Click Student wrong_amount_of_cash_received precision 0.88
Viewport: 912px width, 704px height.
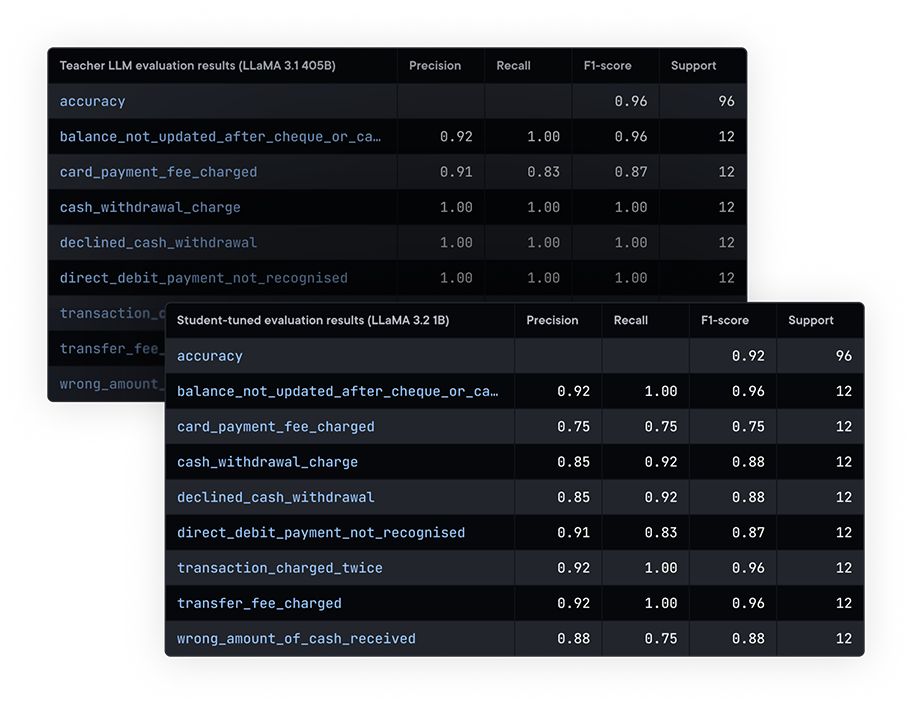tap(573, 639)
